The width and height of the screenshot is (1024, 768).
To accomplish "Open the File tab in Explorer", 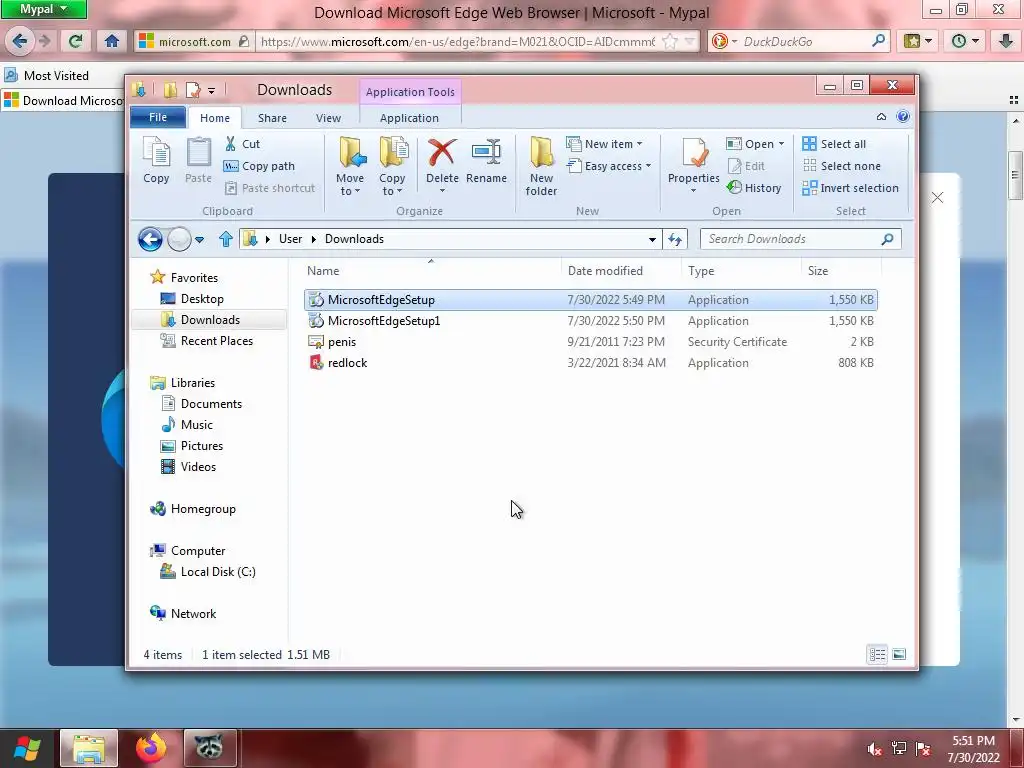I will click(x=158, y=117).
